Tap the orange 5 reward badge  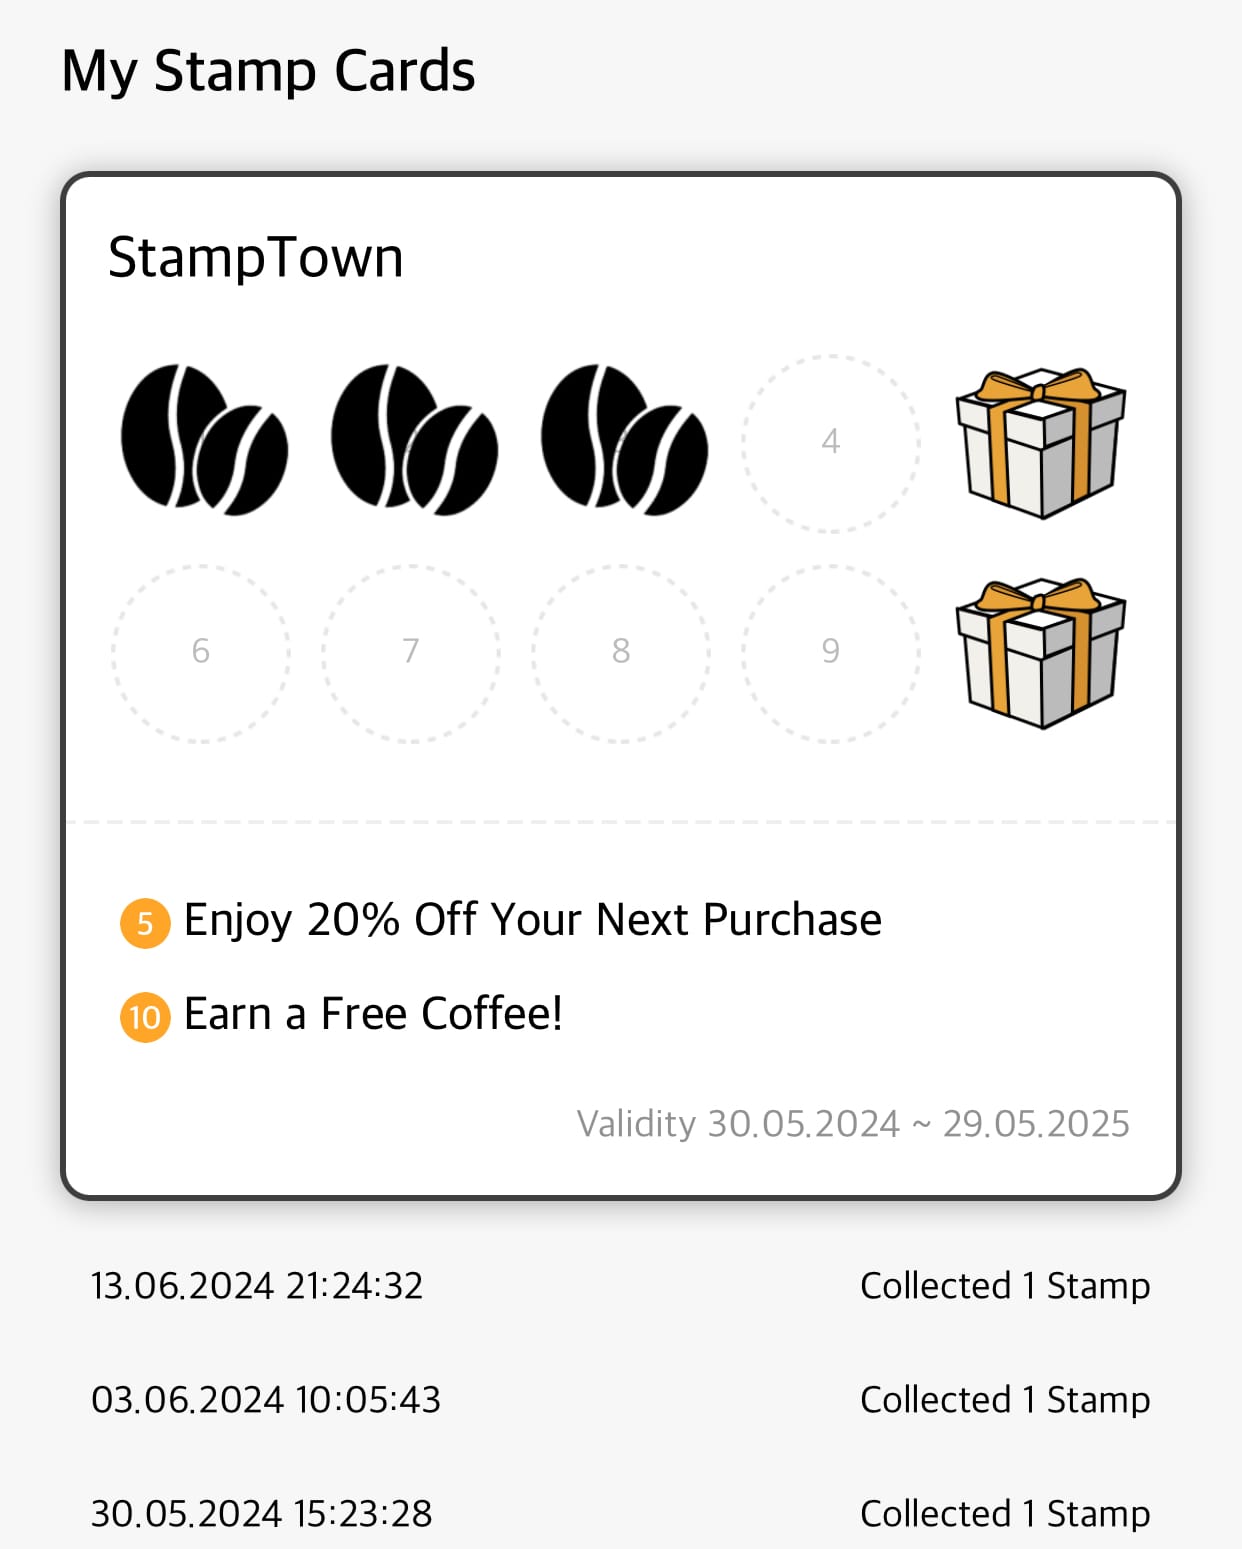click(145, 923)
